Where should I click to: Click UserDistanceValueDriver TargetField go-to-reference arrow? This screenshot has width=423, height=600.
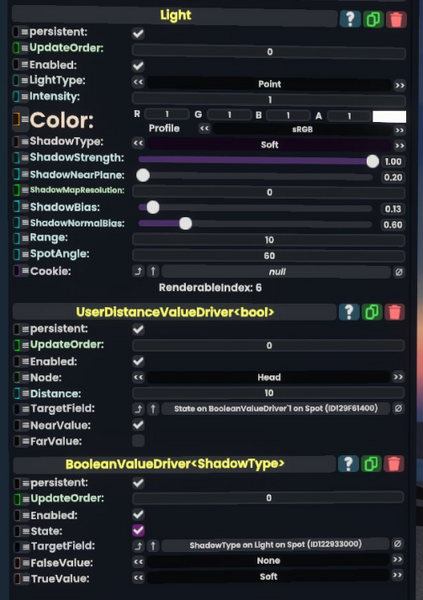pos(138,409)
